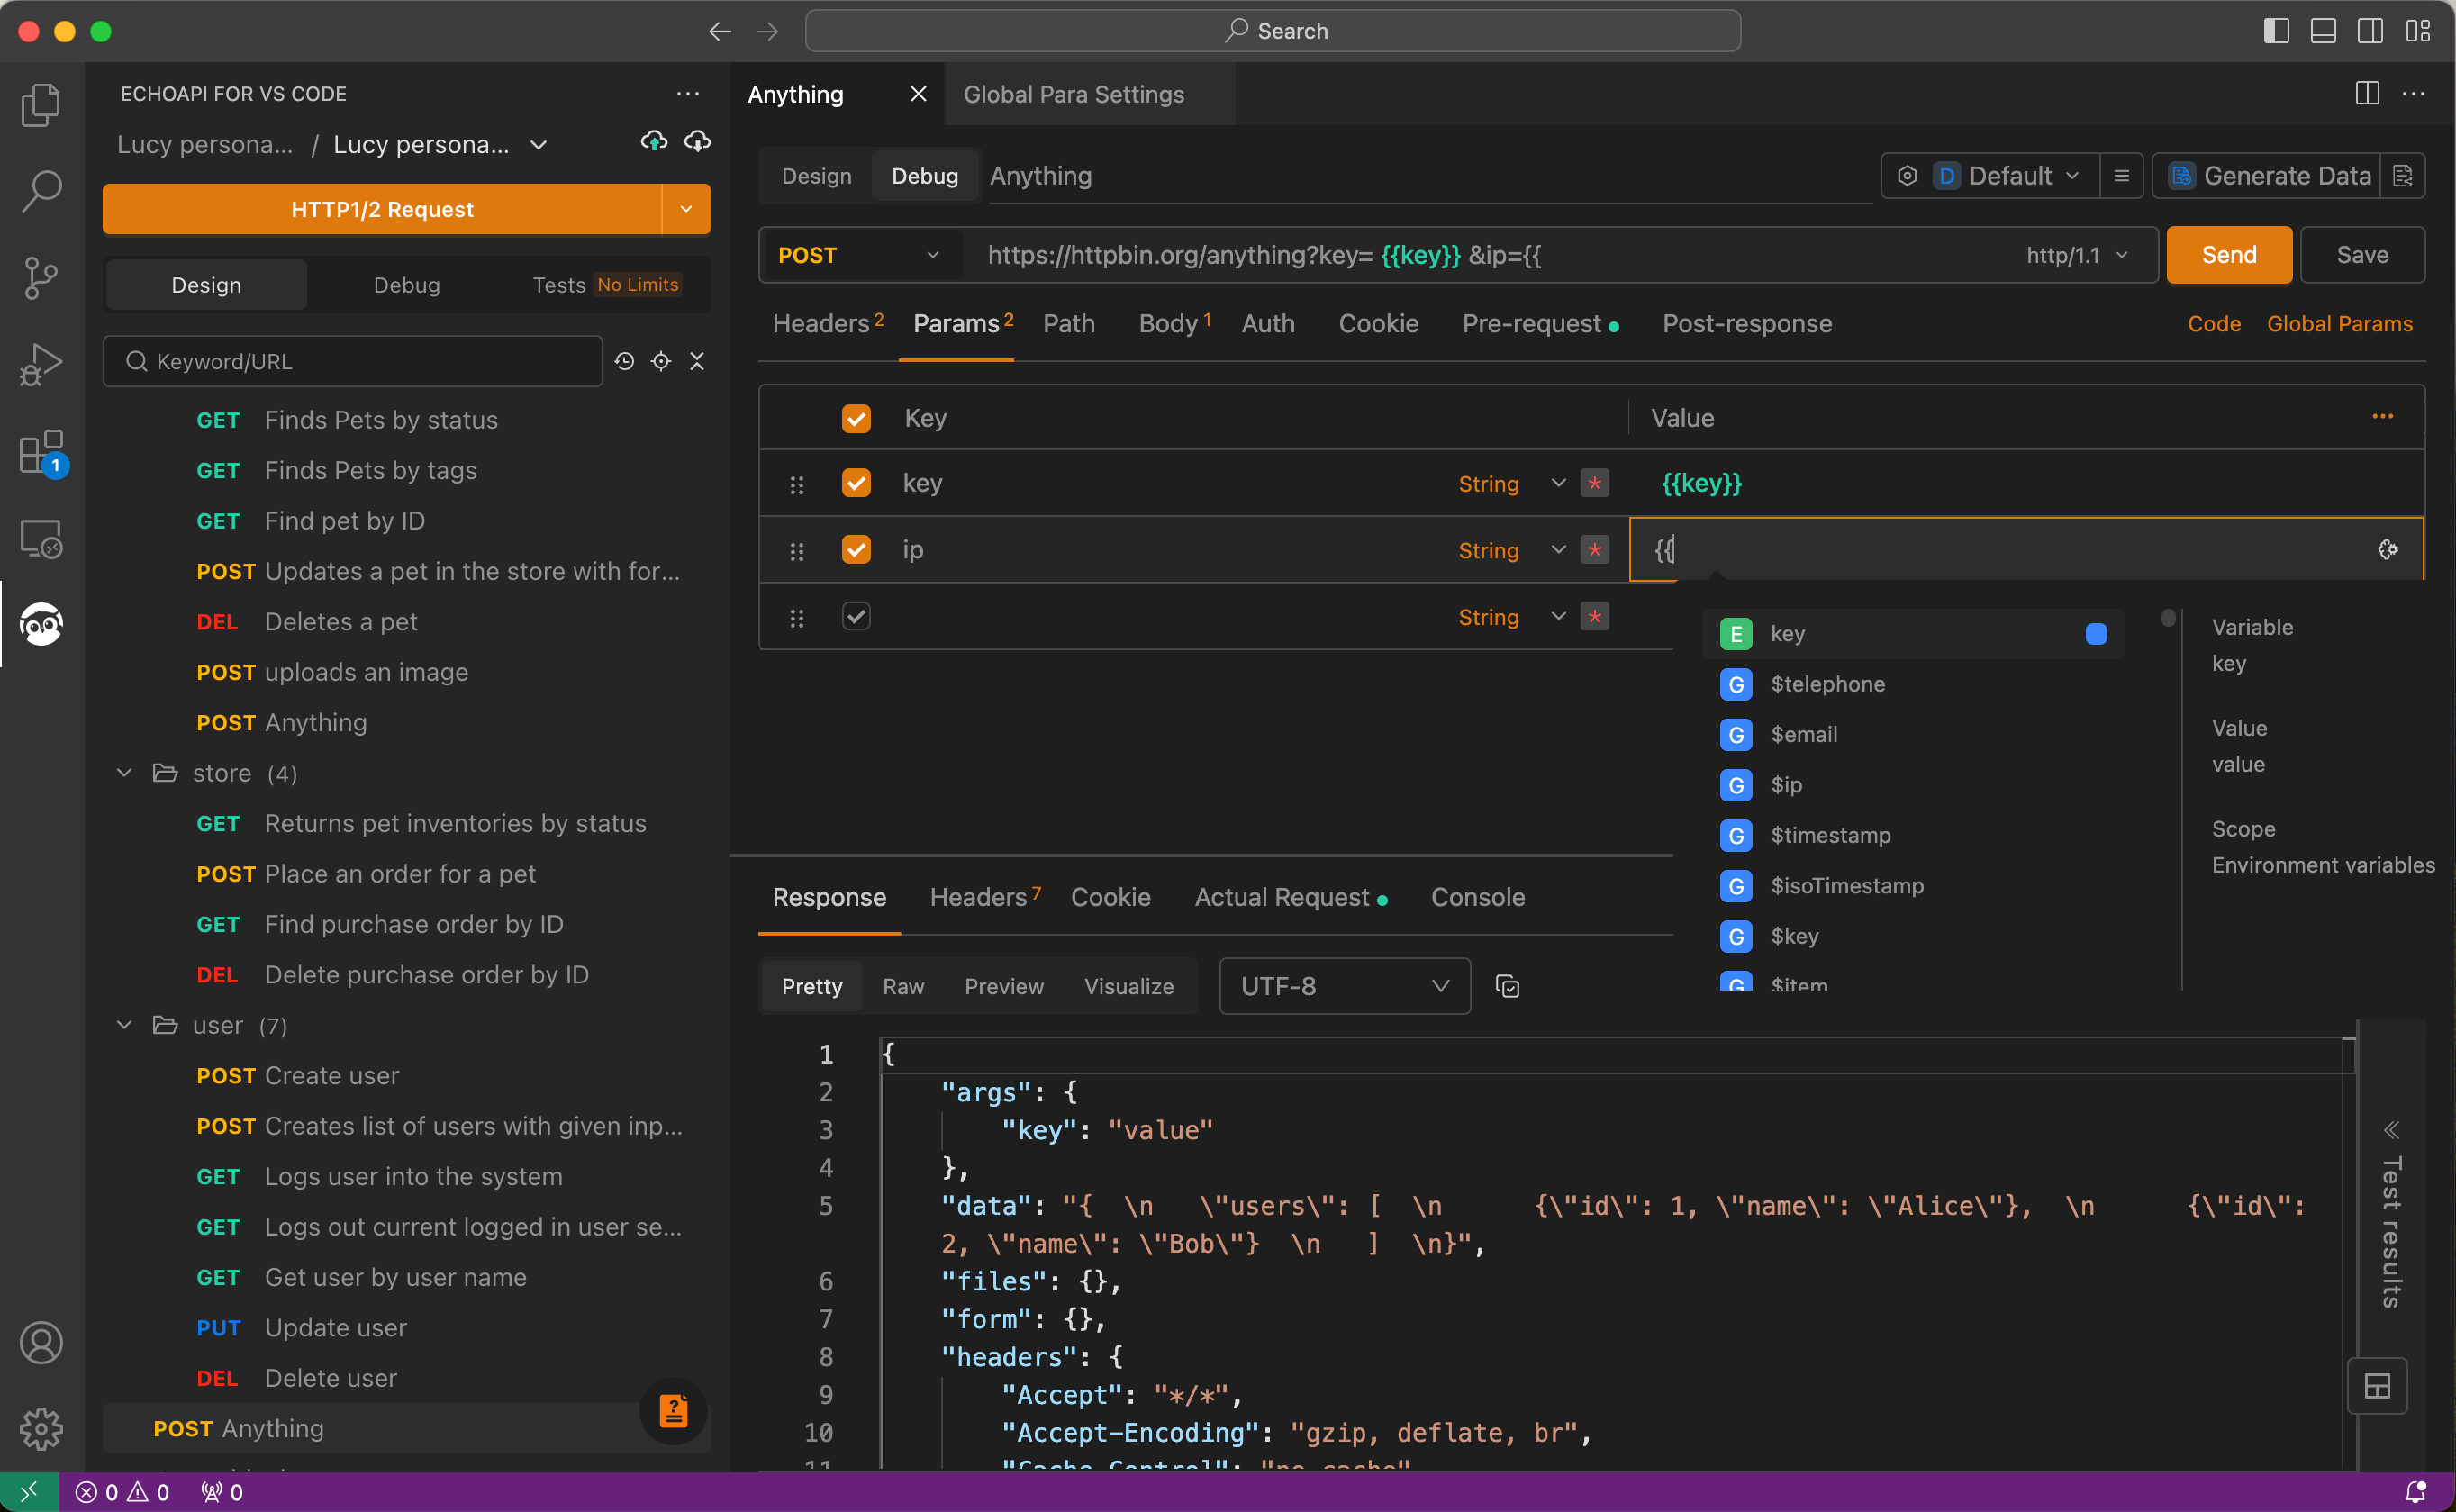
Task: Open params table more options dots
Action: [x=2383, y=417]
